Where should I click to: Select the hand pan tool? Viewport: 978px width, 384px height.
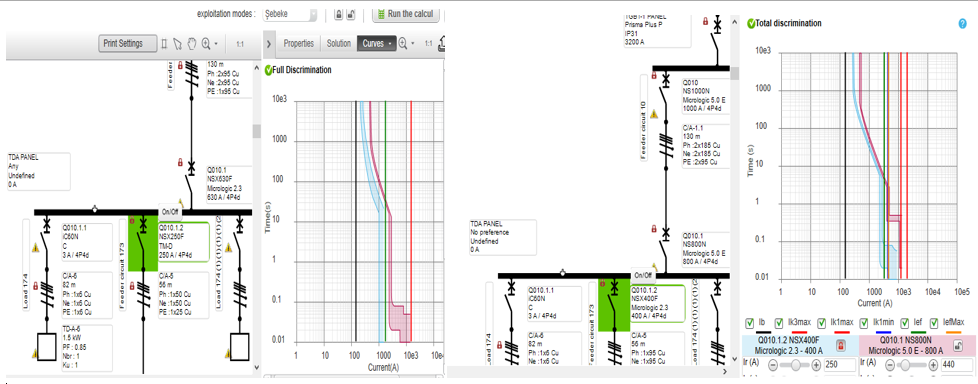pos(191,44)
